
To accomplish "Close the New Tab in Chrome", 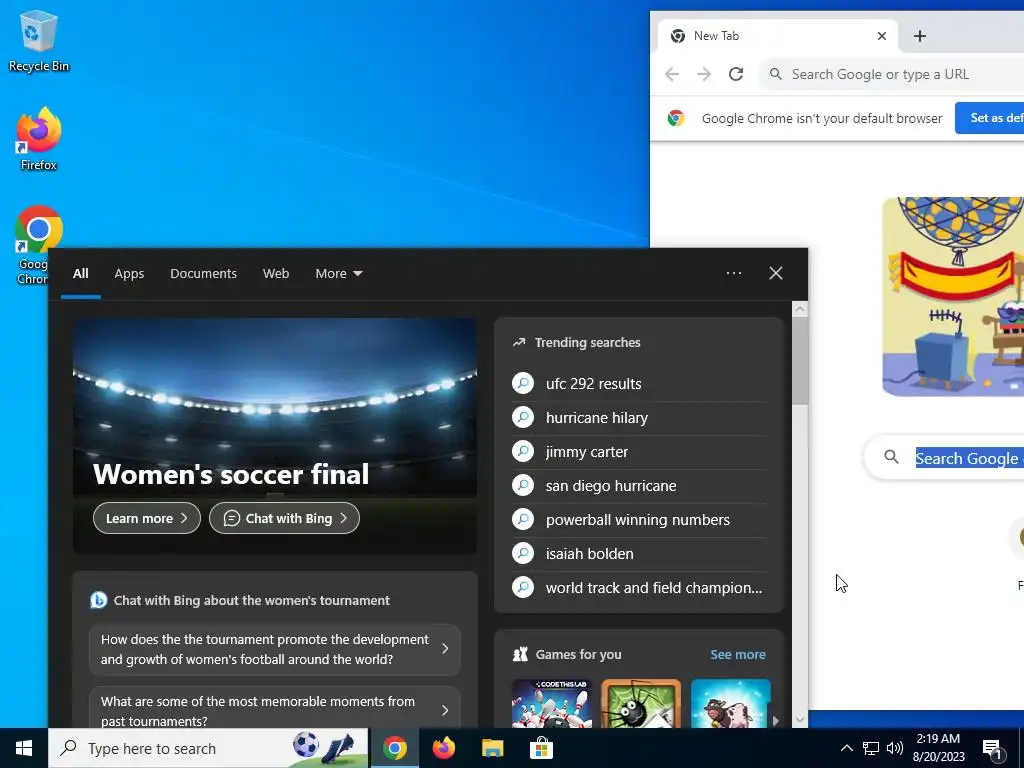I will 882,36.
